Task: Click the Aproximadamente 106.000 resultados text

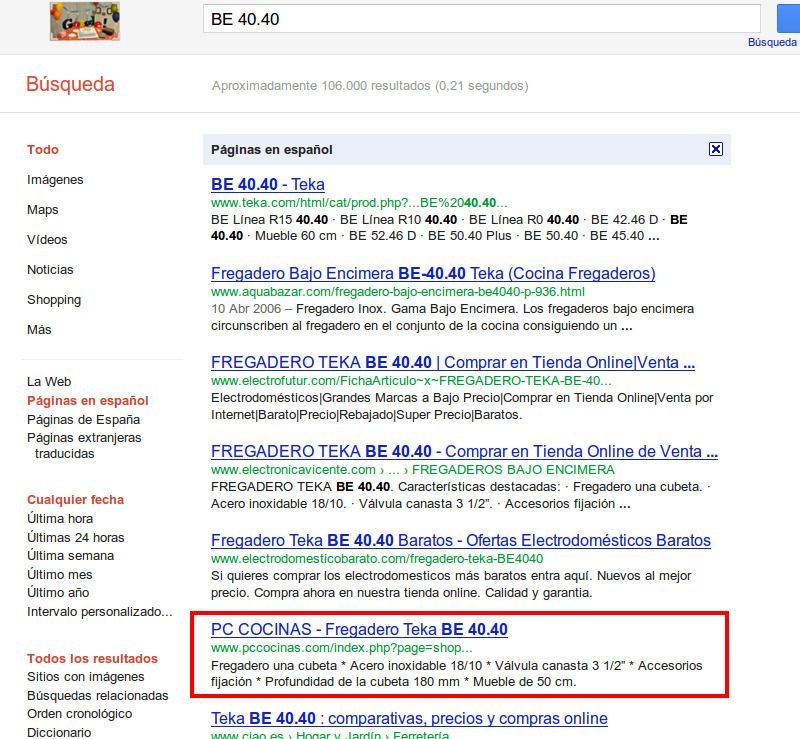Action: (370, 86)
